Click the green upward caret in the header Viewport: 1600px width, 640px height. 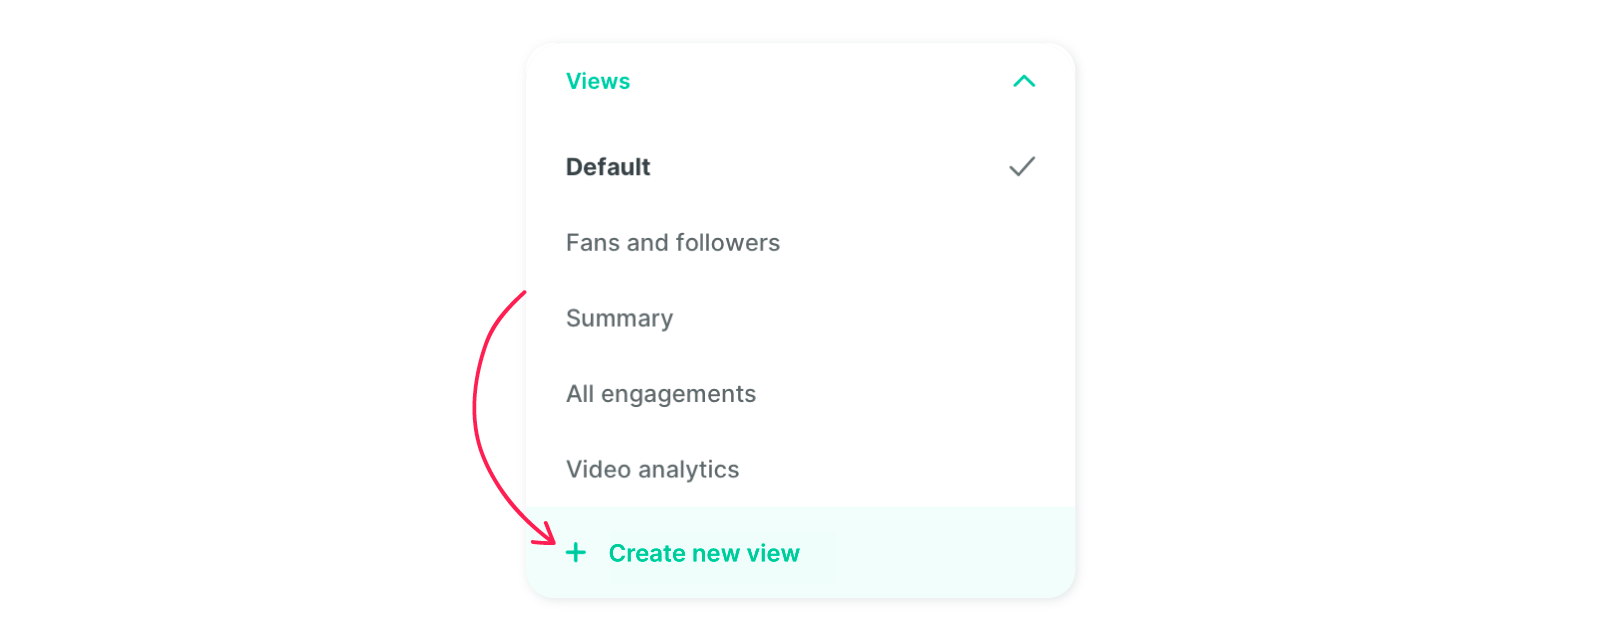1024,81
